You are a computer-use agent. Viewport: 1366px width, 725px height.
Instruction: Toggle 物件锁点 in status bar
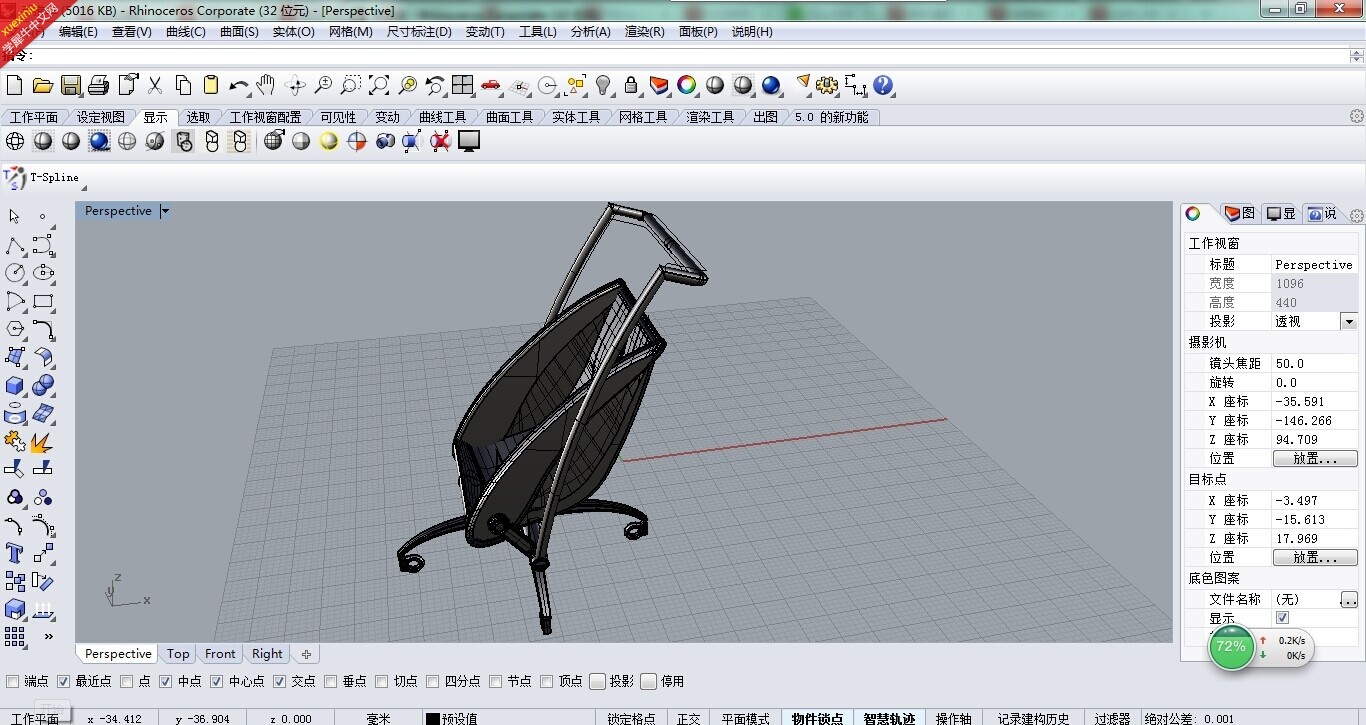[817, 718]
